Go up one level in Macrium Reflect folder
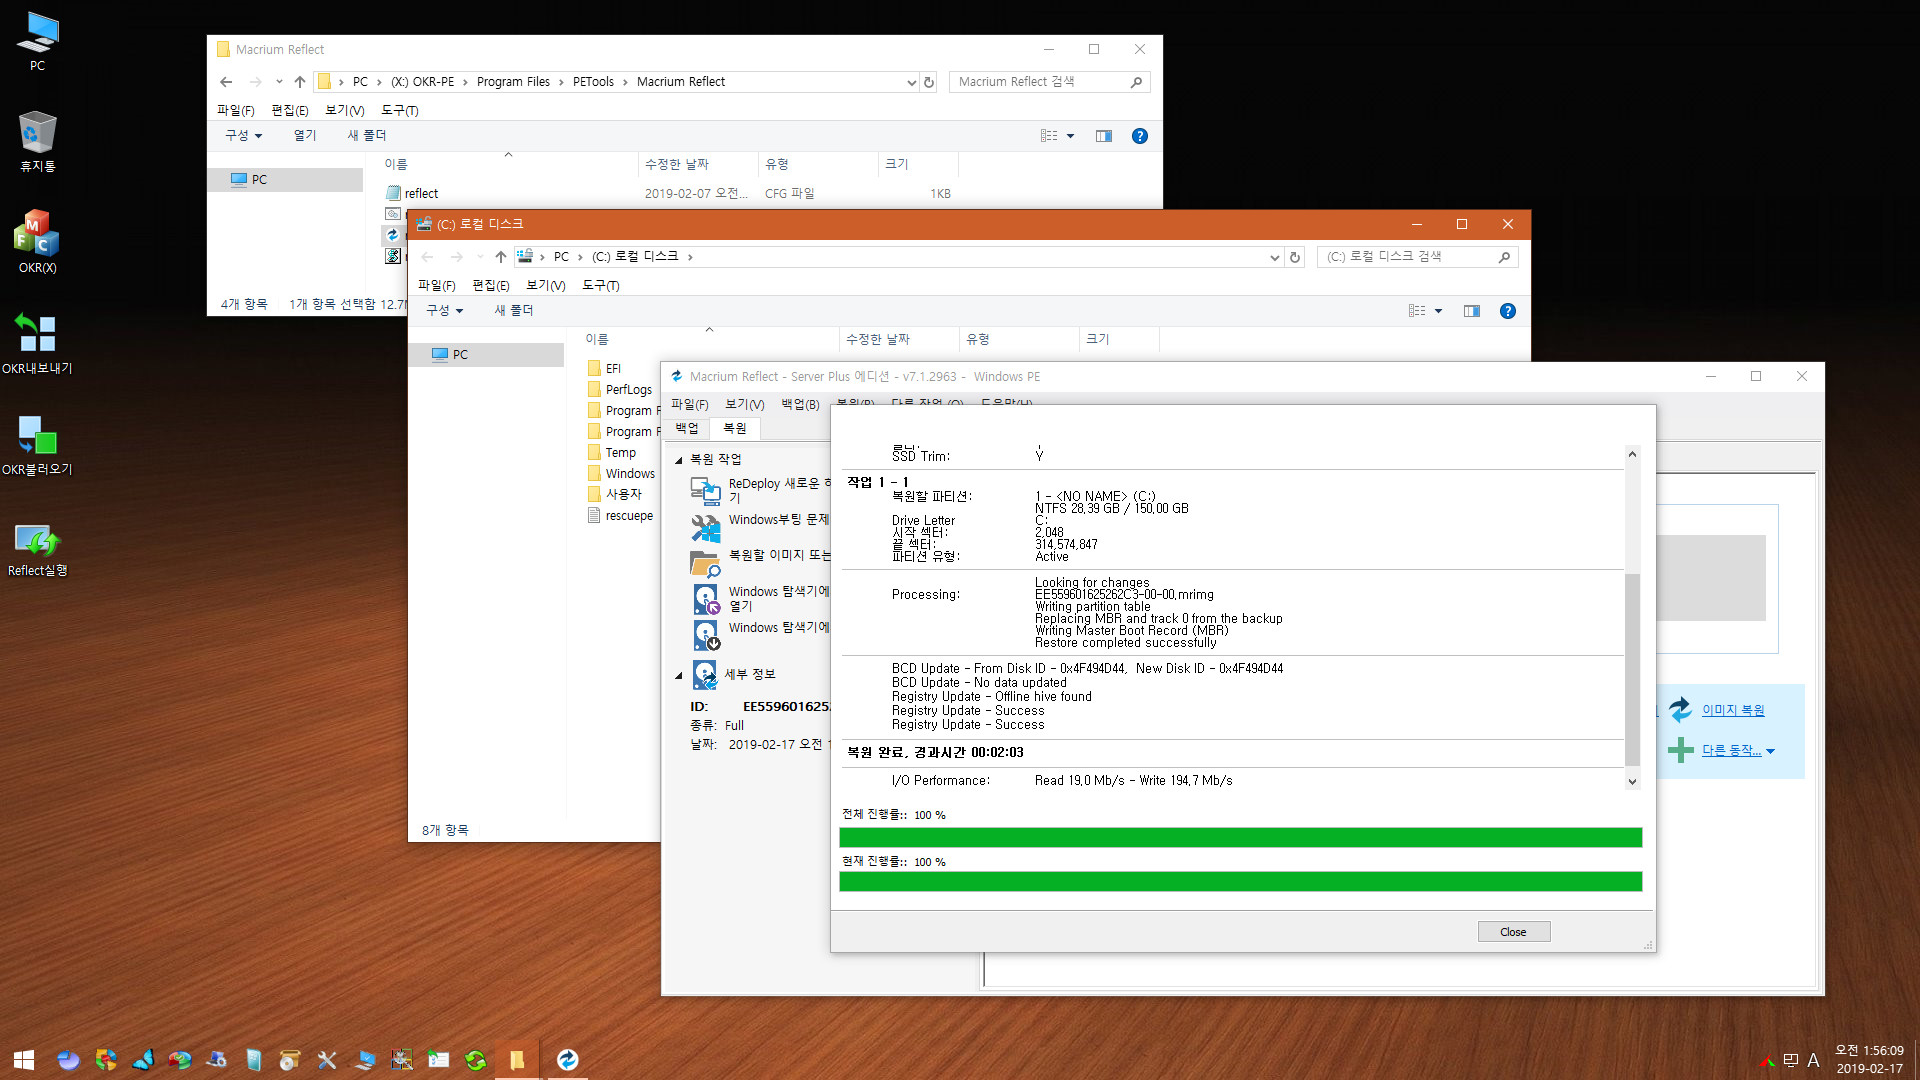Viewport: 1920px width, 1080px height. (299, 82)
